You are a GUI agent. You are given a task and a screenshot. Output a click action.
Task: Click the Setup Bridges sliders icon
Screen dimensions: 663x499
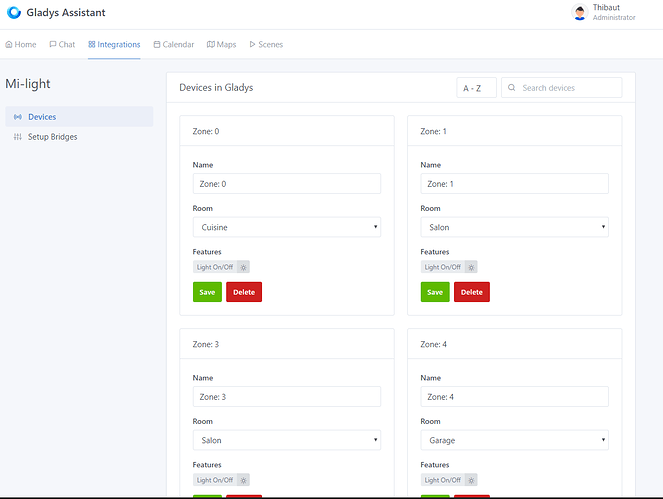click(18, 137)
